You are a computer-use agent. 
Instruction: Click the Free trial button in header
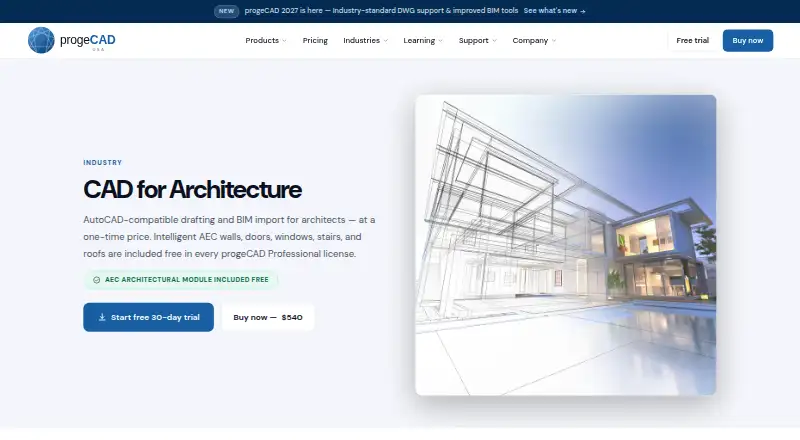click(x=692, y=40)
